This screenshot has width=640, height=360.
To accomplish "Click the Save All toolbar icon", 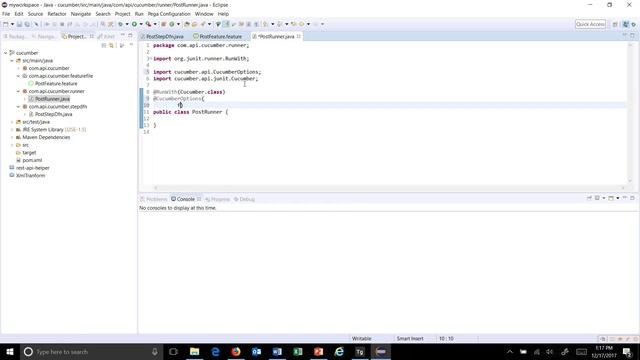I will point(27,24).
